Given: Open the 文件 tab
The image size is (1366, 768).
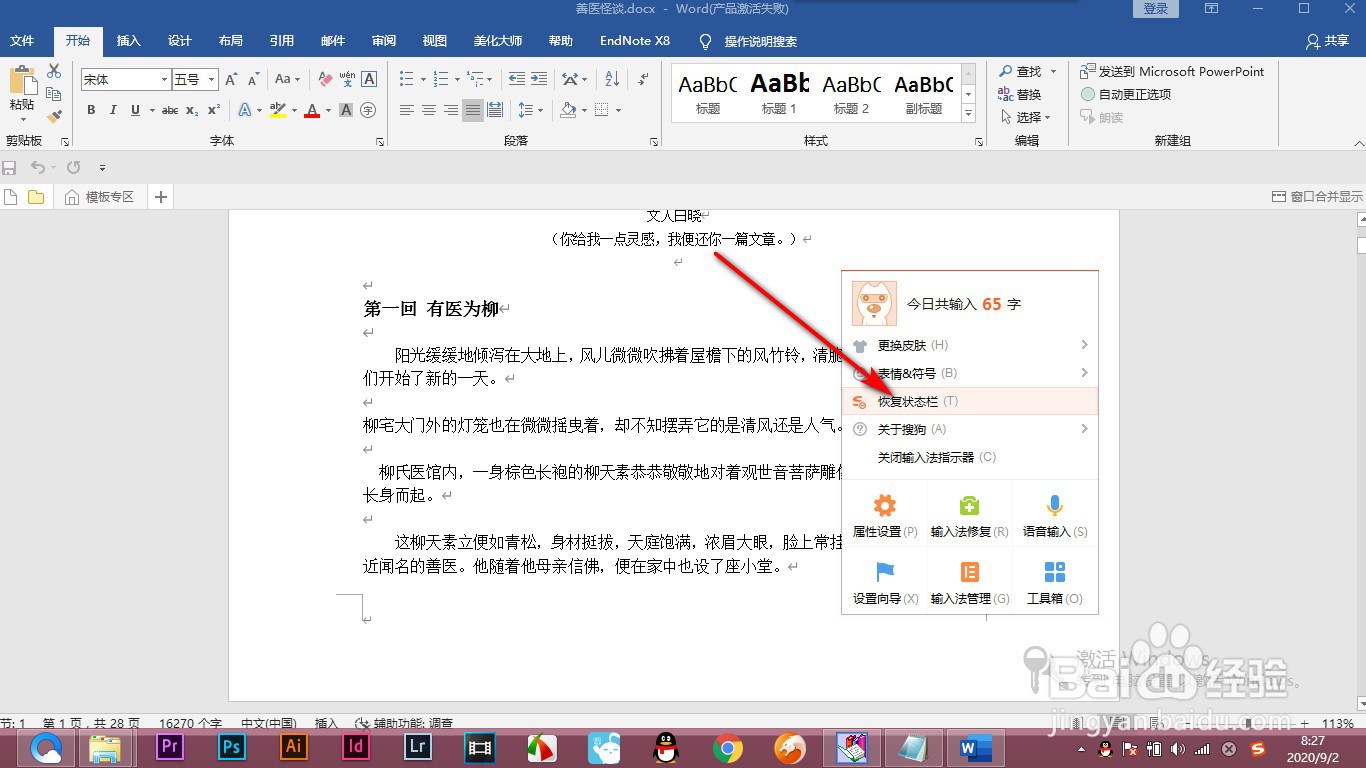Looking at the screenshot, I should tap(22, 41).
